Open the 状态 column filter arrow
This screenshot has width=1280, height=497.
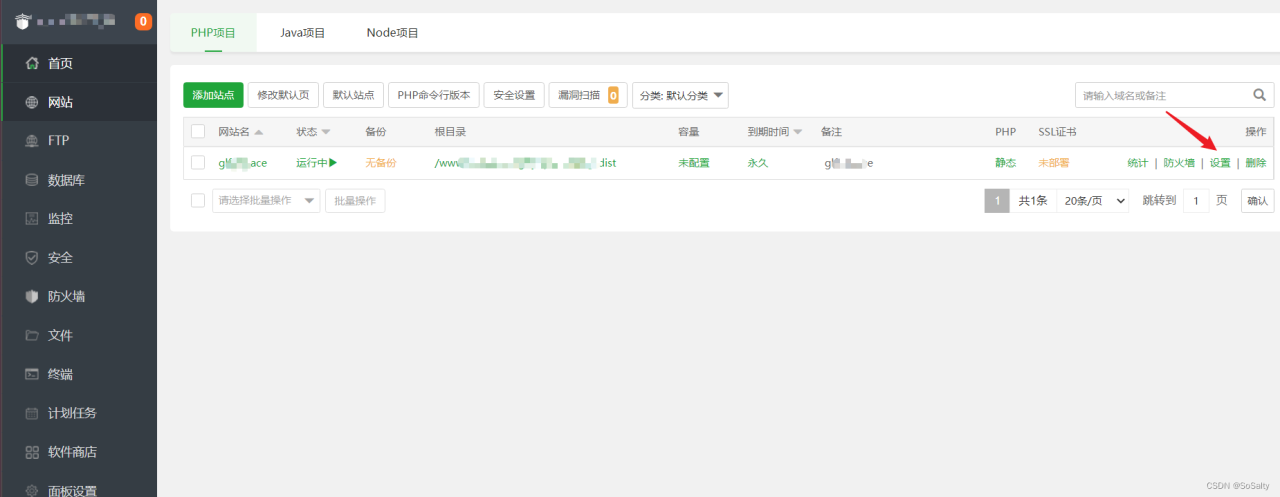point(326,132)
